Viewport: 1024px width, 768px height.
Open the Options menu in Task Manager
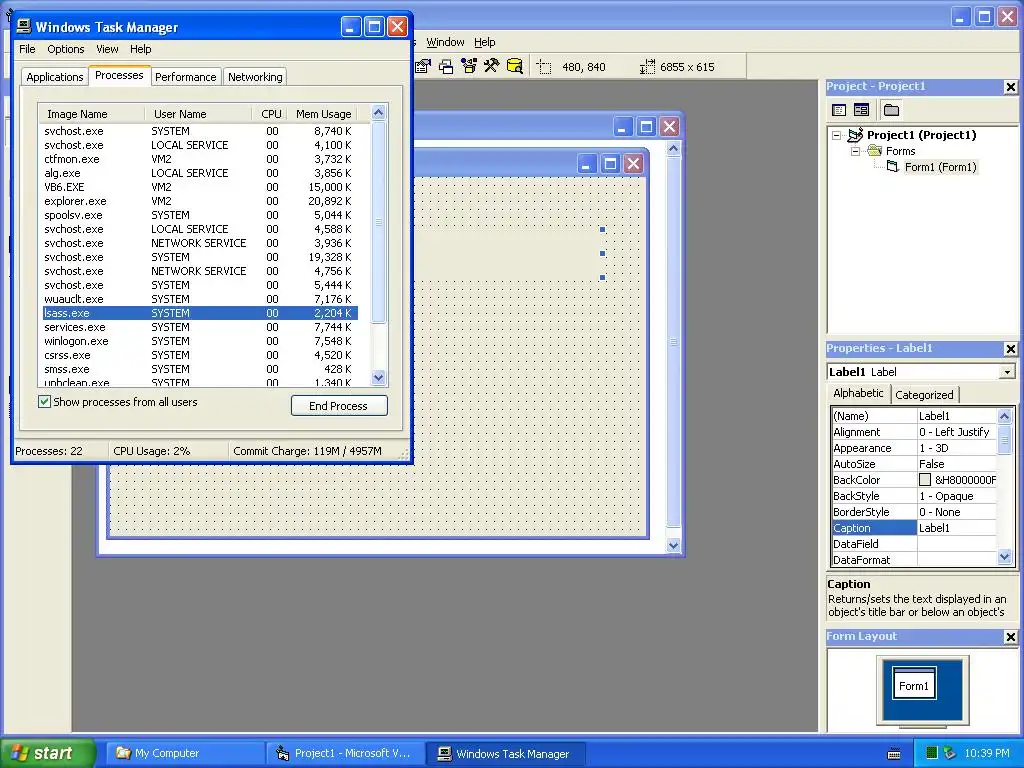(65, 49)
